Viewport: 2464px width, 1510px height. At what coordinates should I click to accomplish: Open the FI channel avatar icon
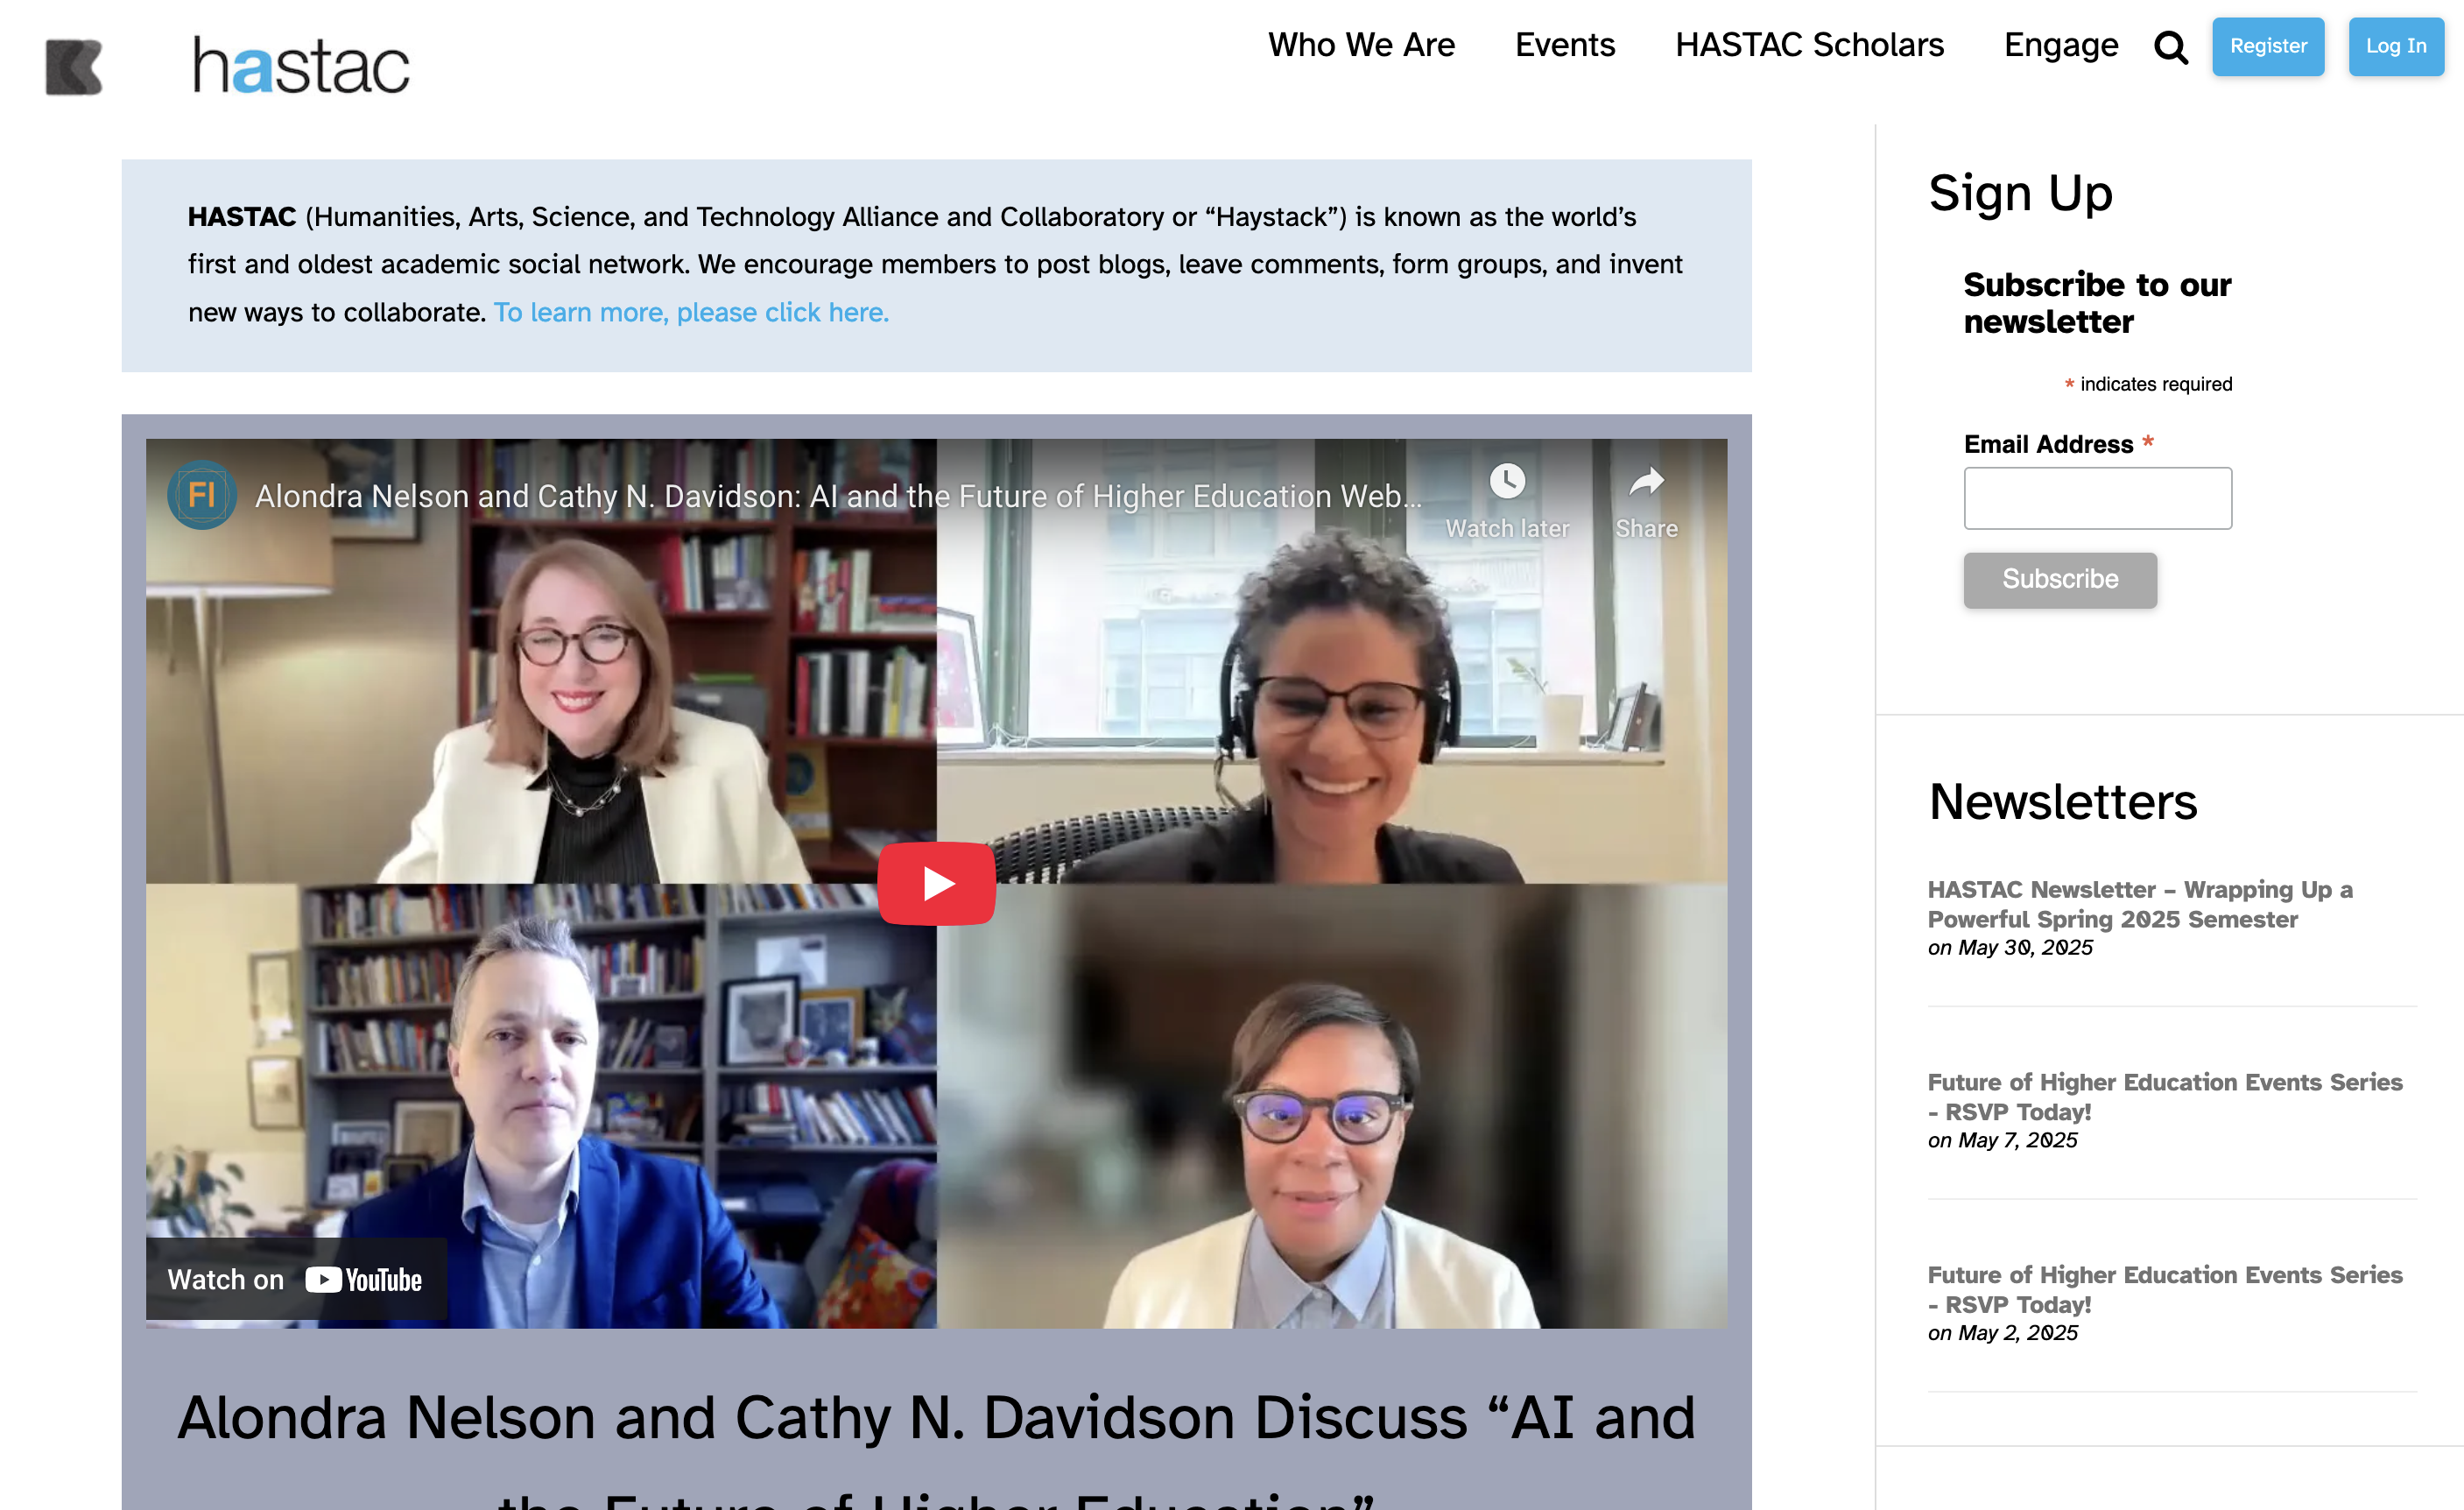[x=202, y=495]
